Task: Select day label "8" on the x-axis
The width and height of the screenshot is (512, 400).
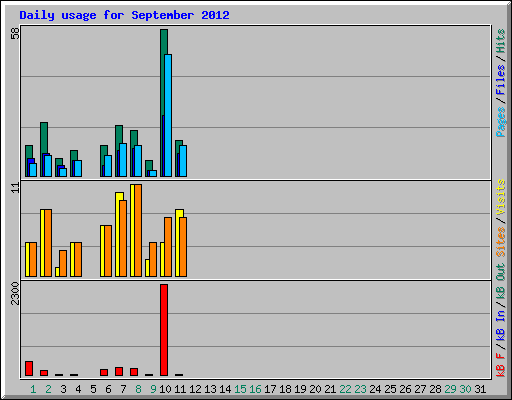Action: pyautogui.click(x=138, y=389)
